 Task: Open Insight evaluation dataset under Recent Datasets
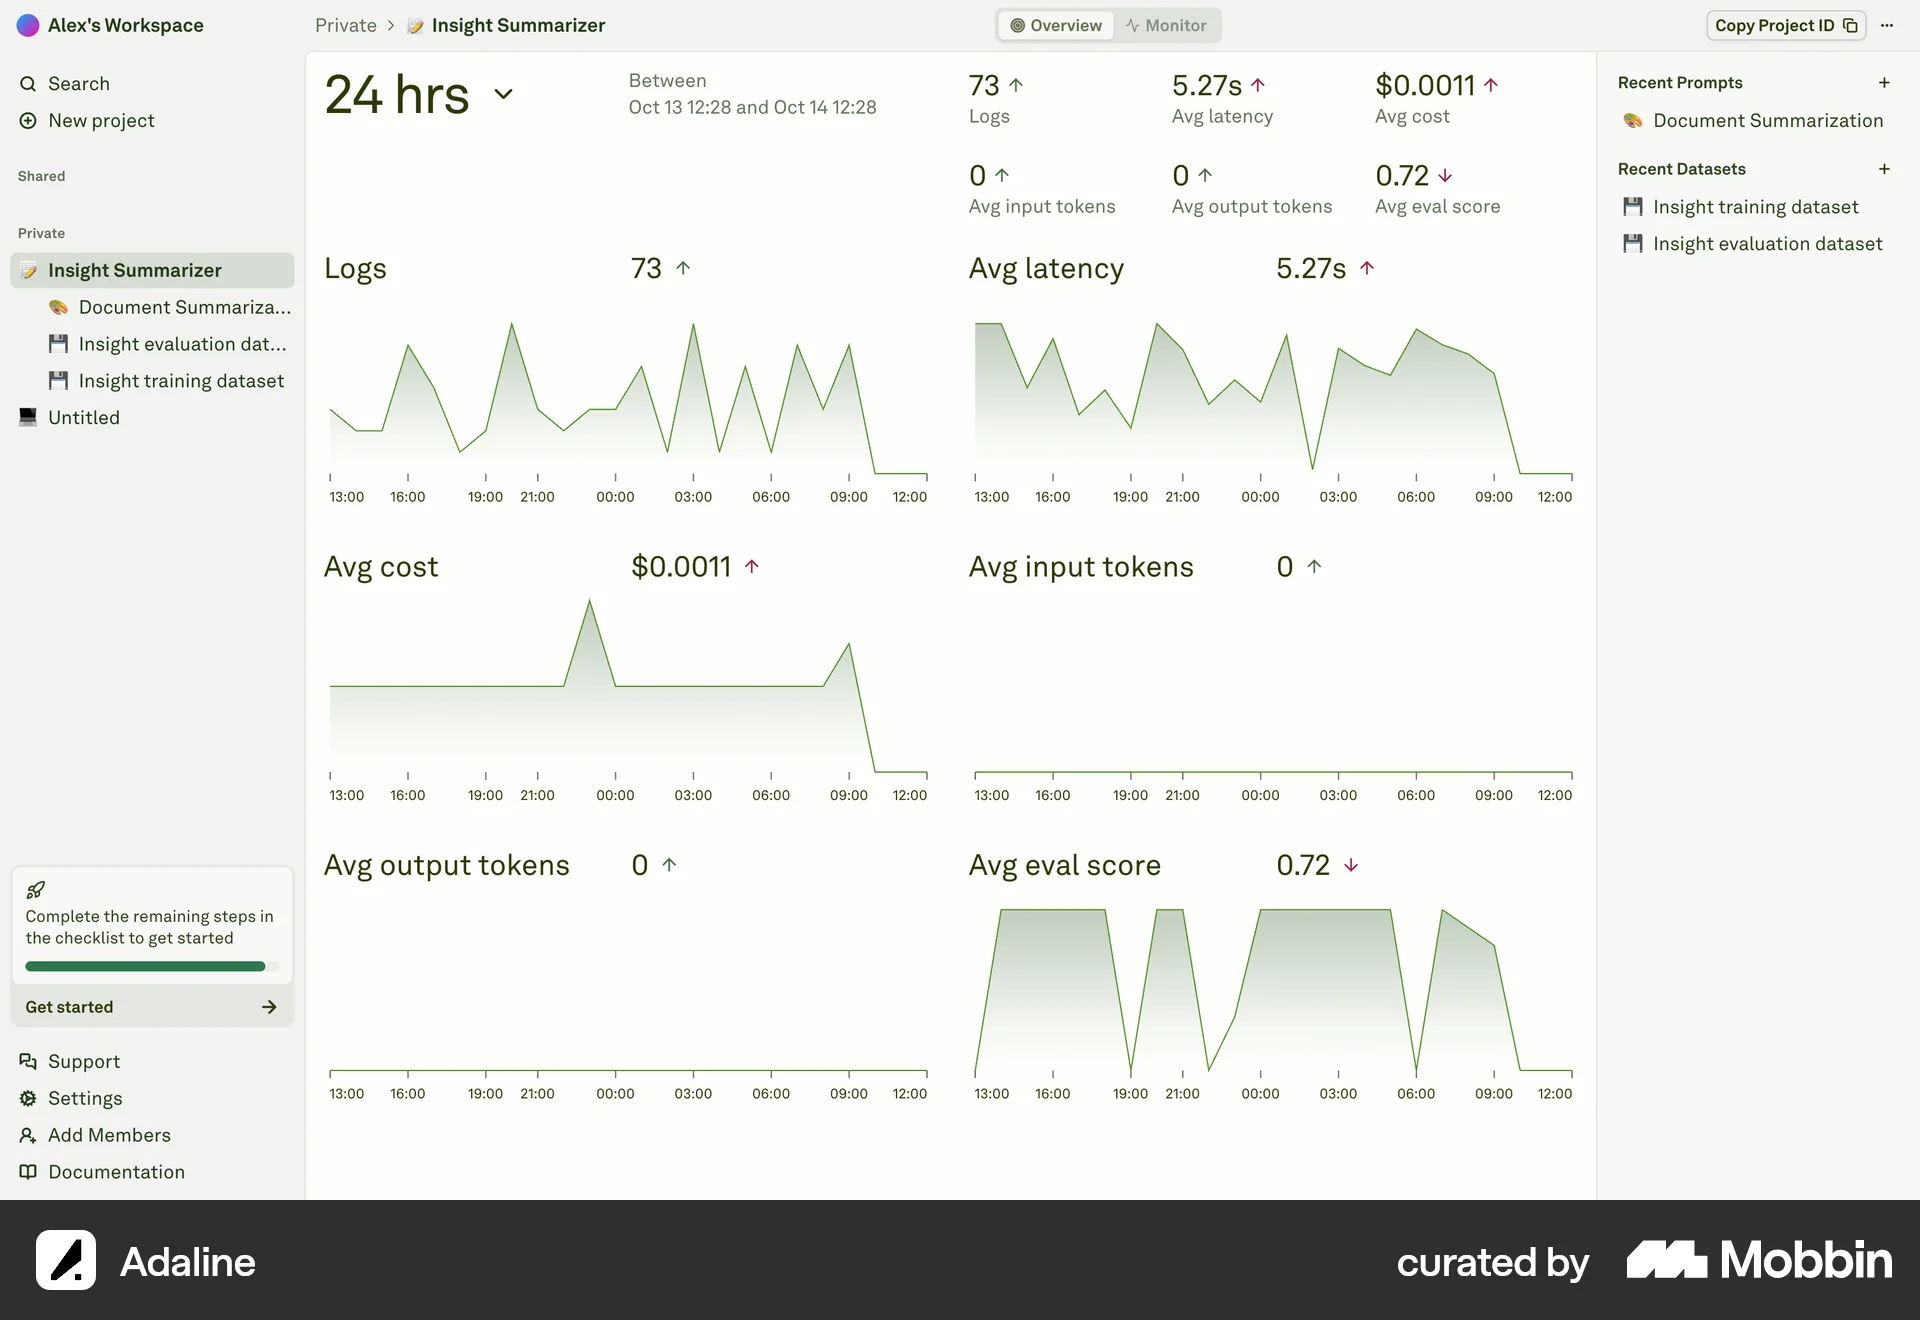(x=1767, y=244)
